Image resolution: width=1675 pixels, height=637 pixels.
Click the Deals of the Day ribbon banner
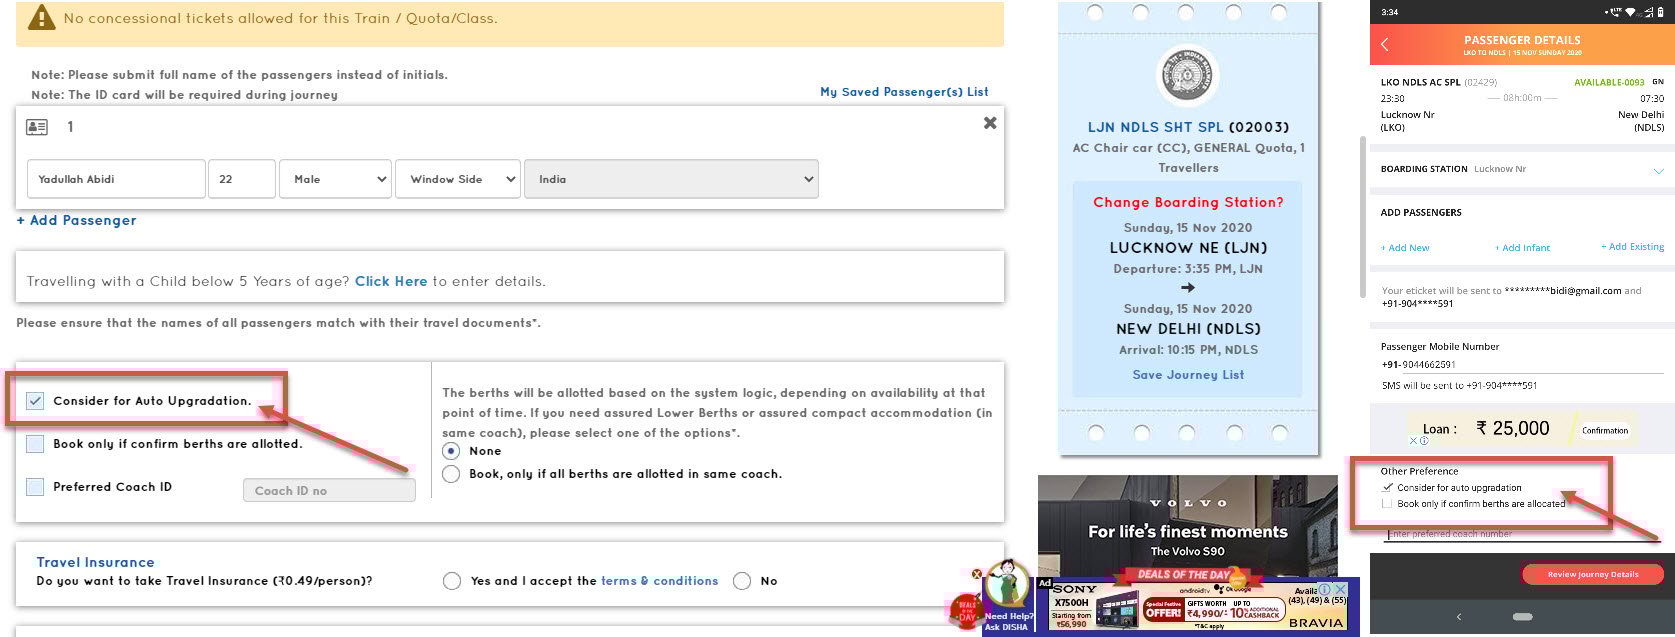click(x=1186, y=575)
